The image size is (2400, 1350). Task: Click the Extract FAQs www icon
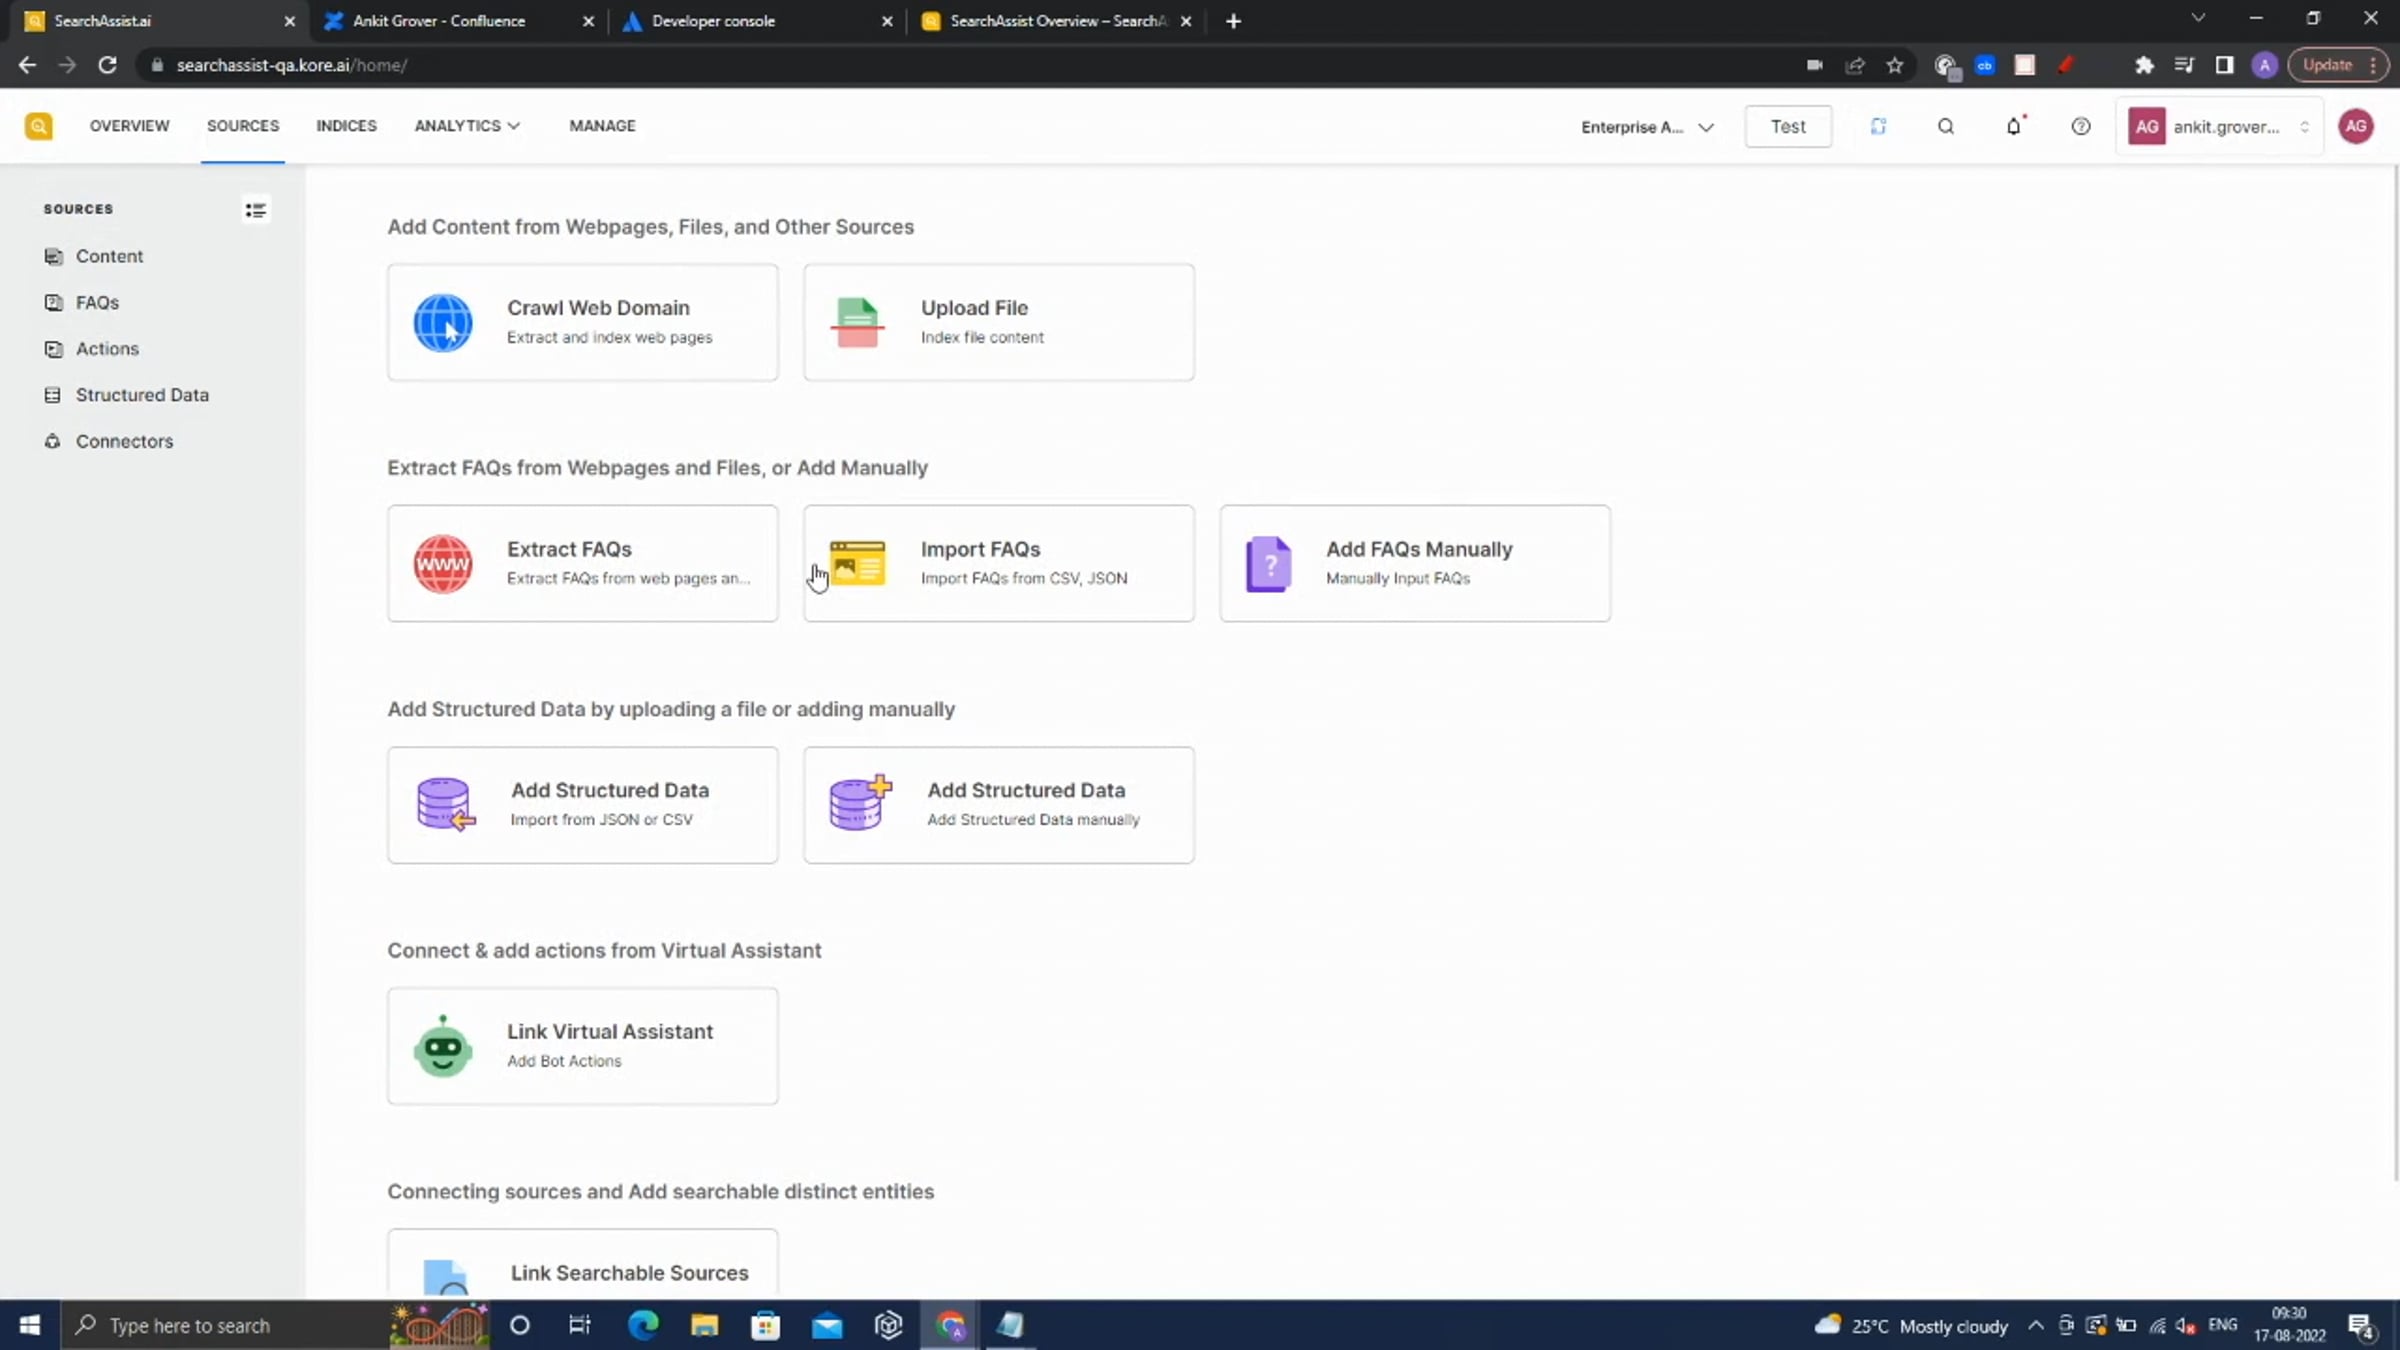(x=443, y=563)
